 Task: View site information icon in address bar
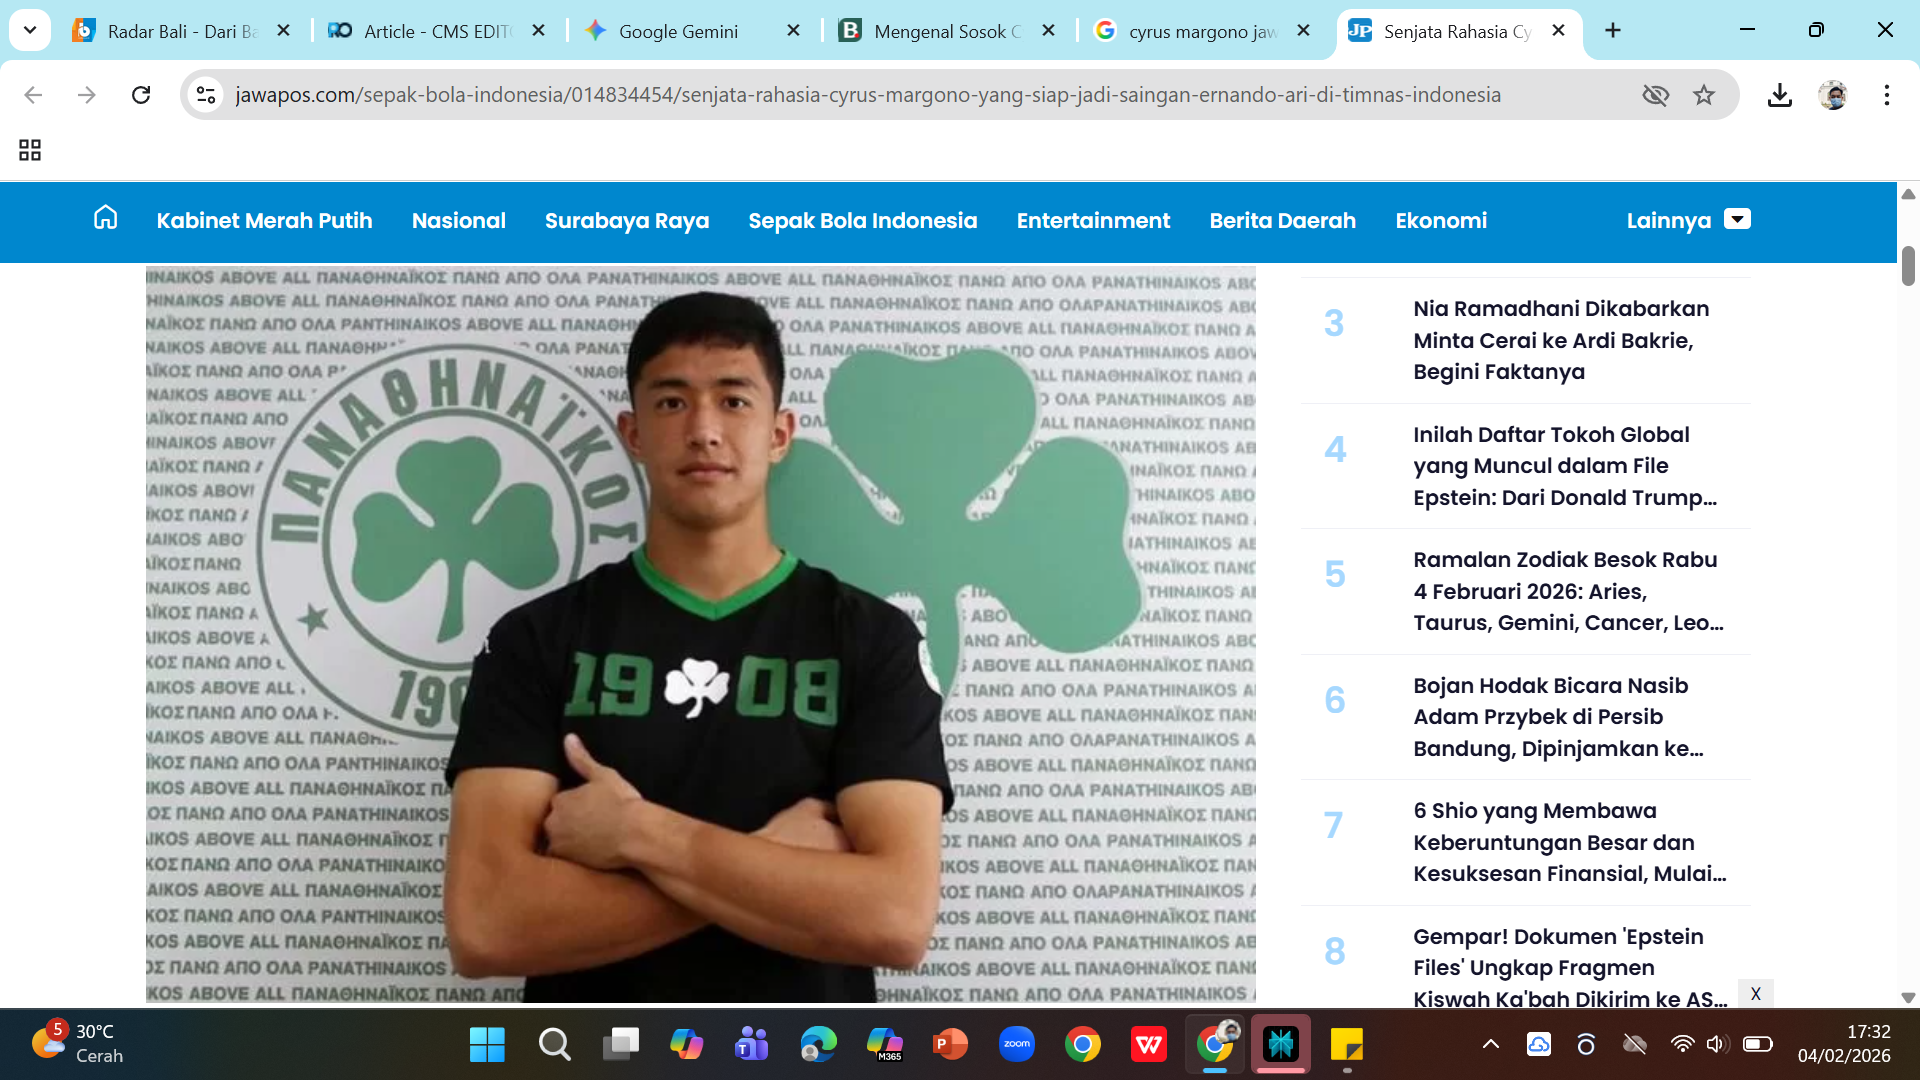206,95
